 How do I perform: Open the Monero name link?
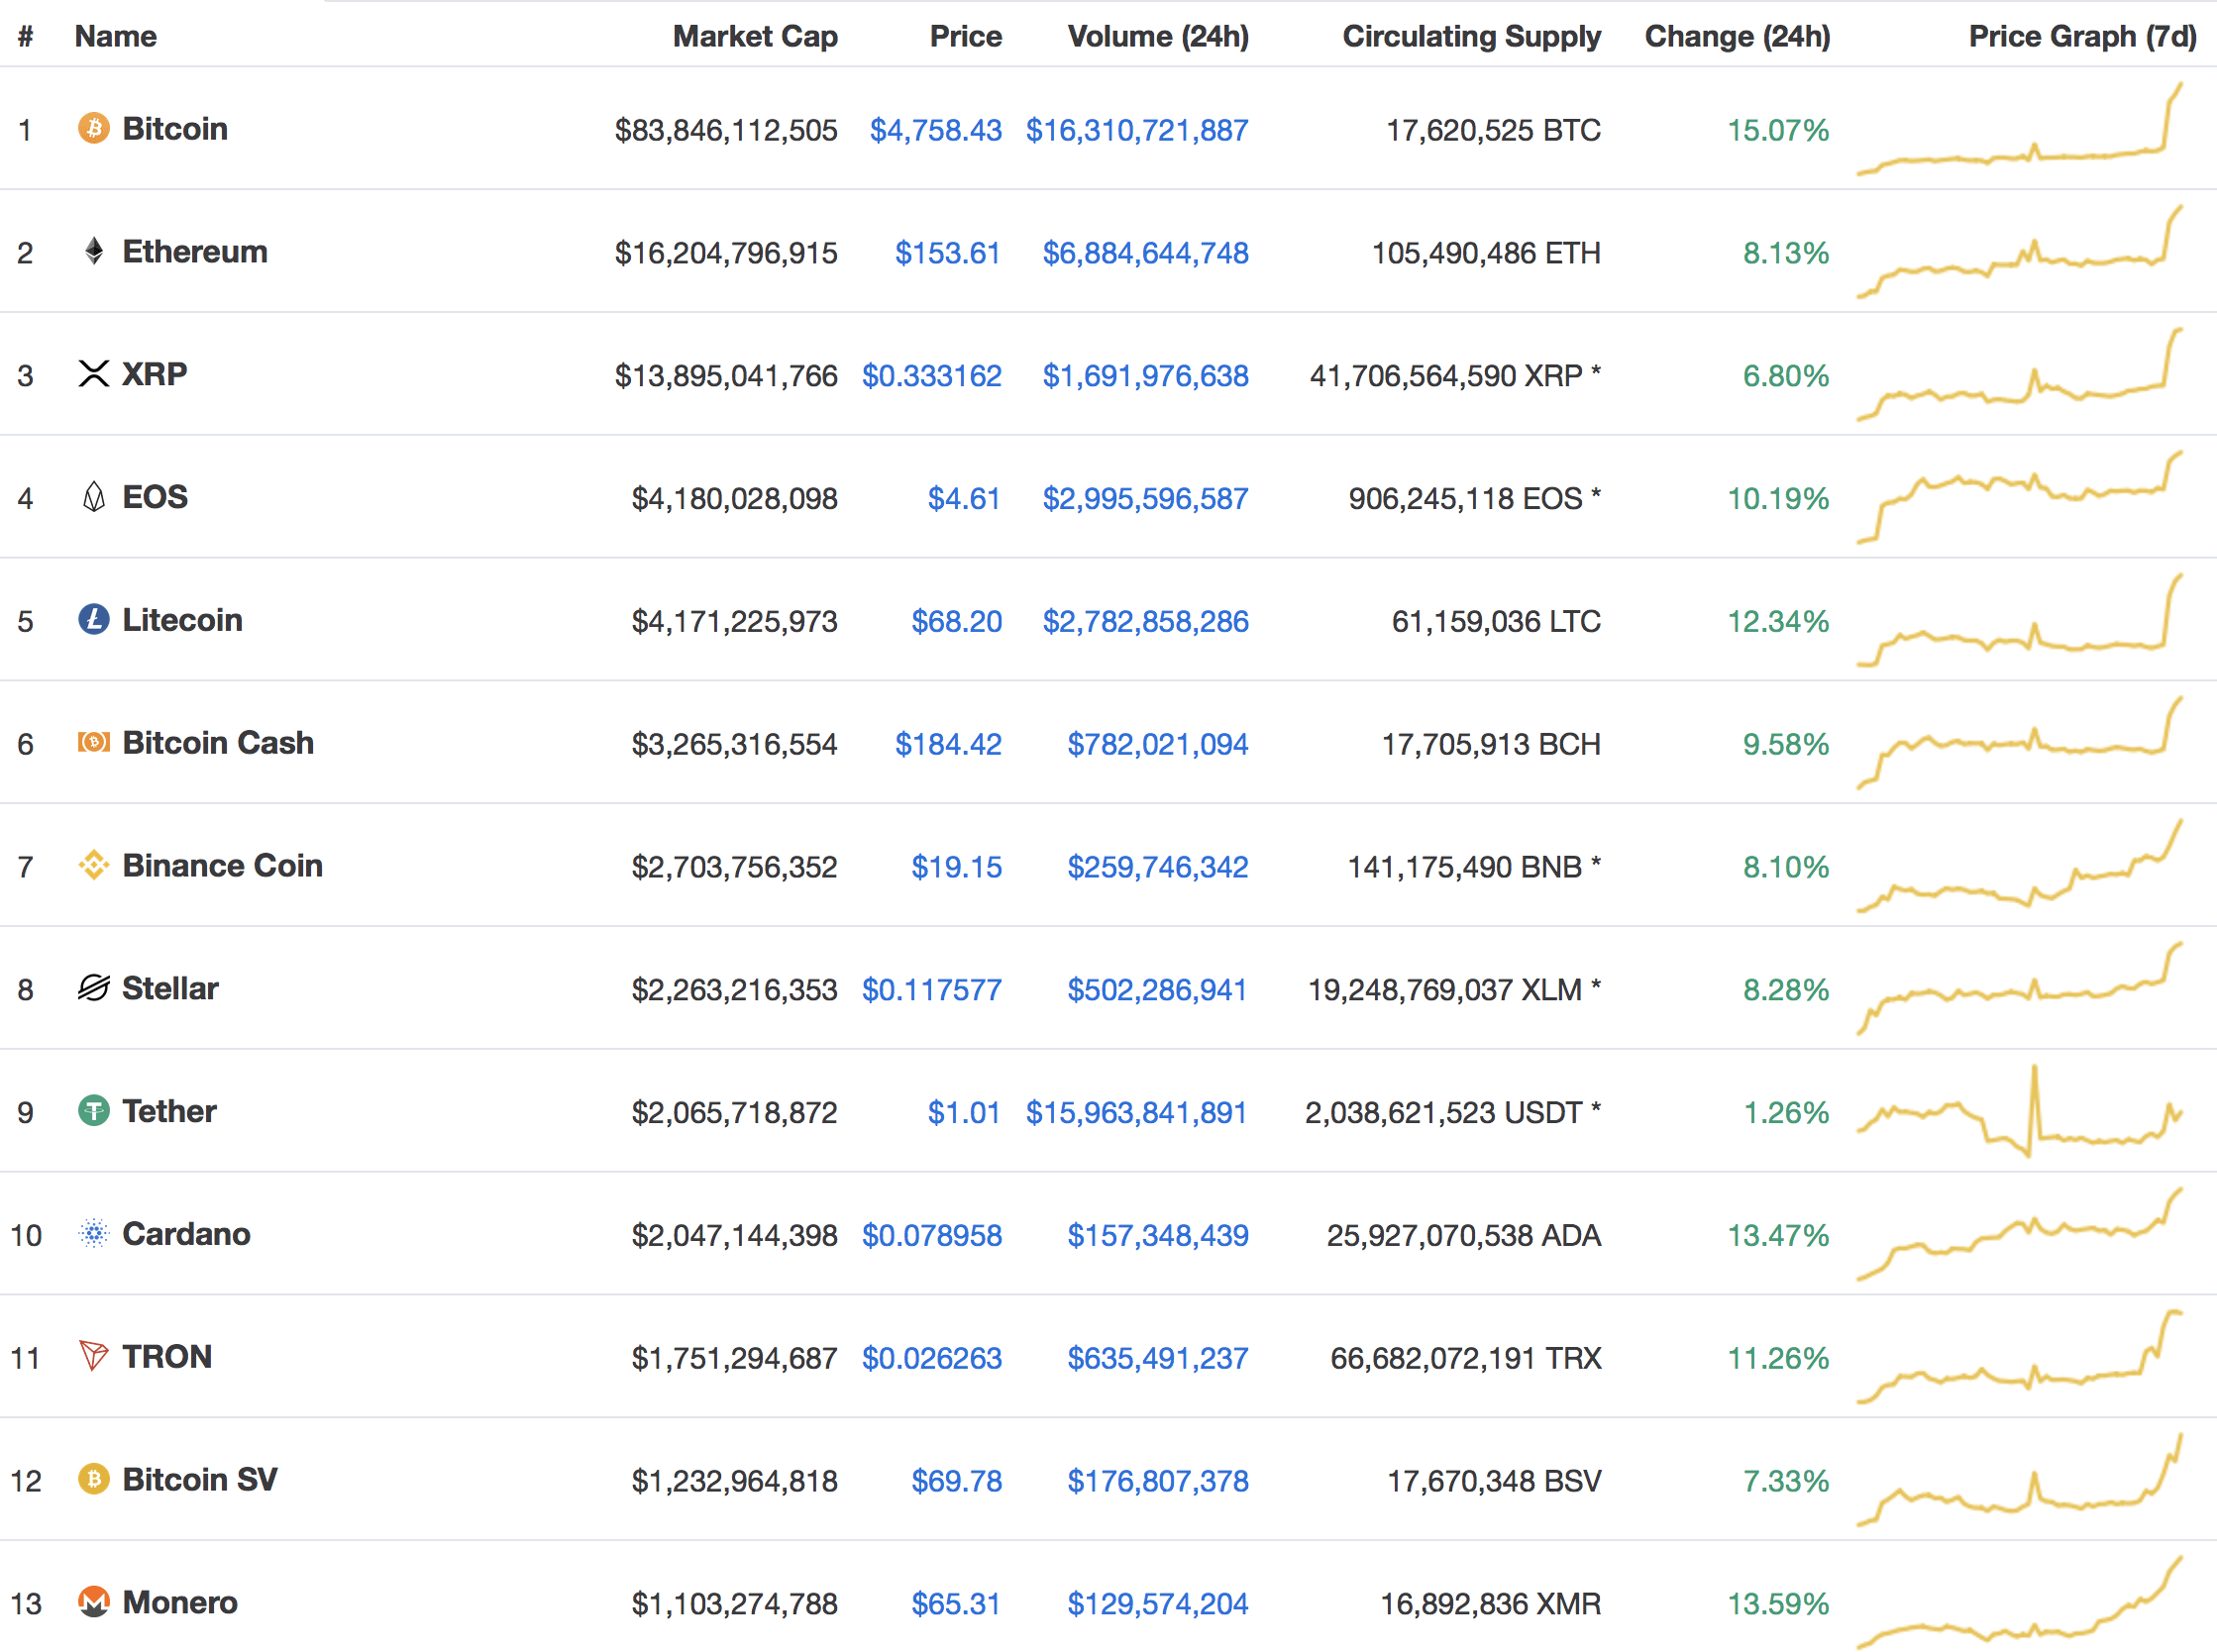point(180,1602)
